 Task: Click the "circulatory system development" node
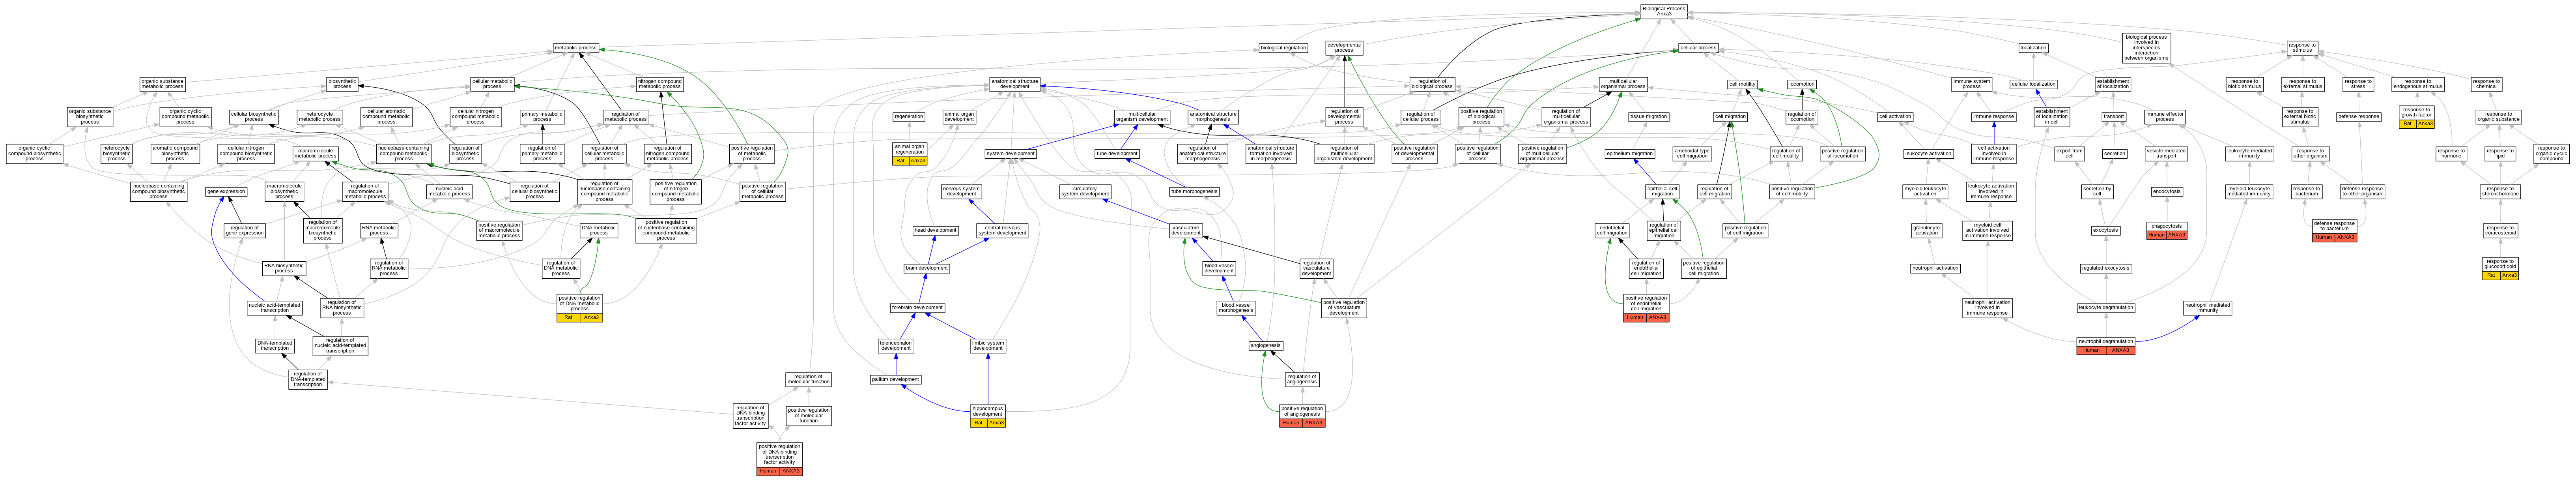[1085, 191]
